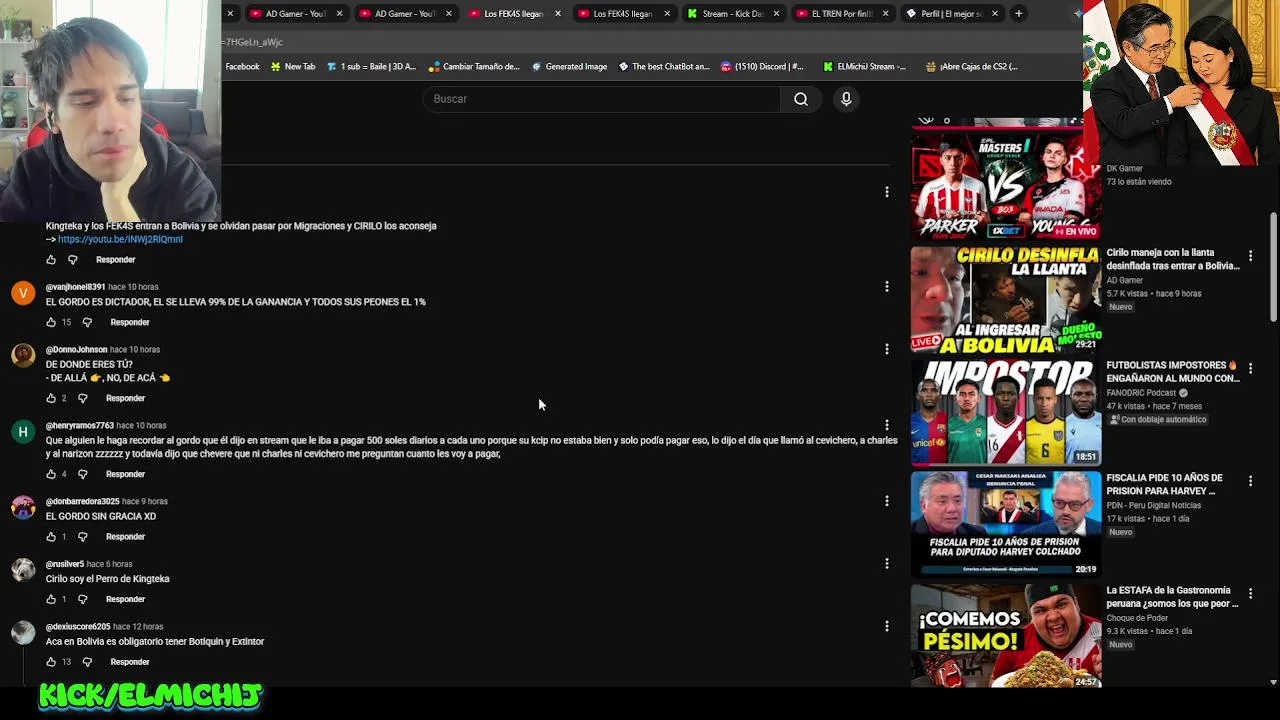Open options menu for @vanjhonel8391 comment
Viewport: 1280px width, 720px height.
[x=886, y=286]
